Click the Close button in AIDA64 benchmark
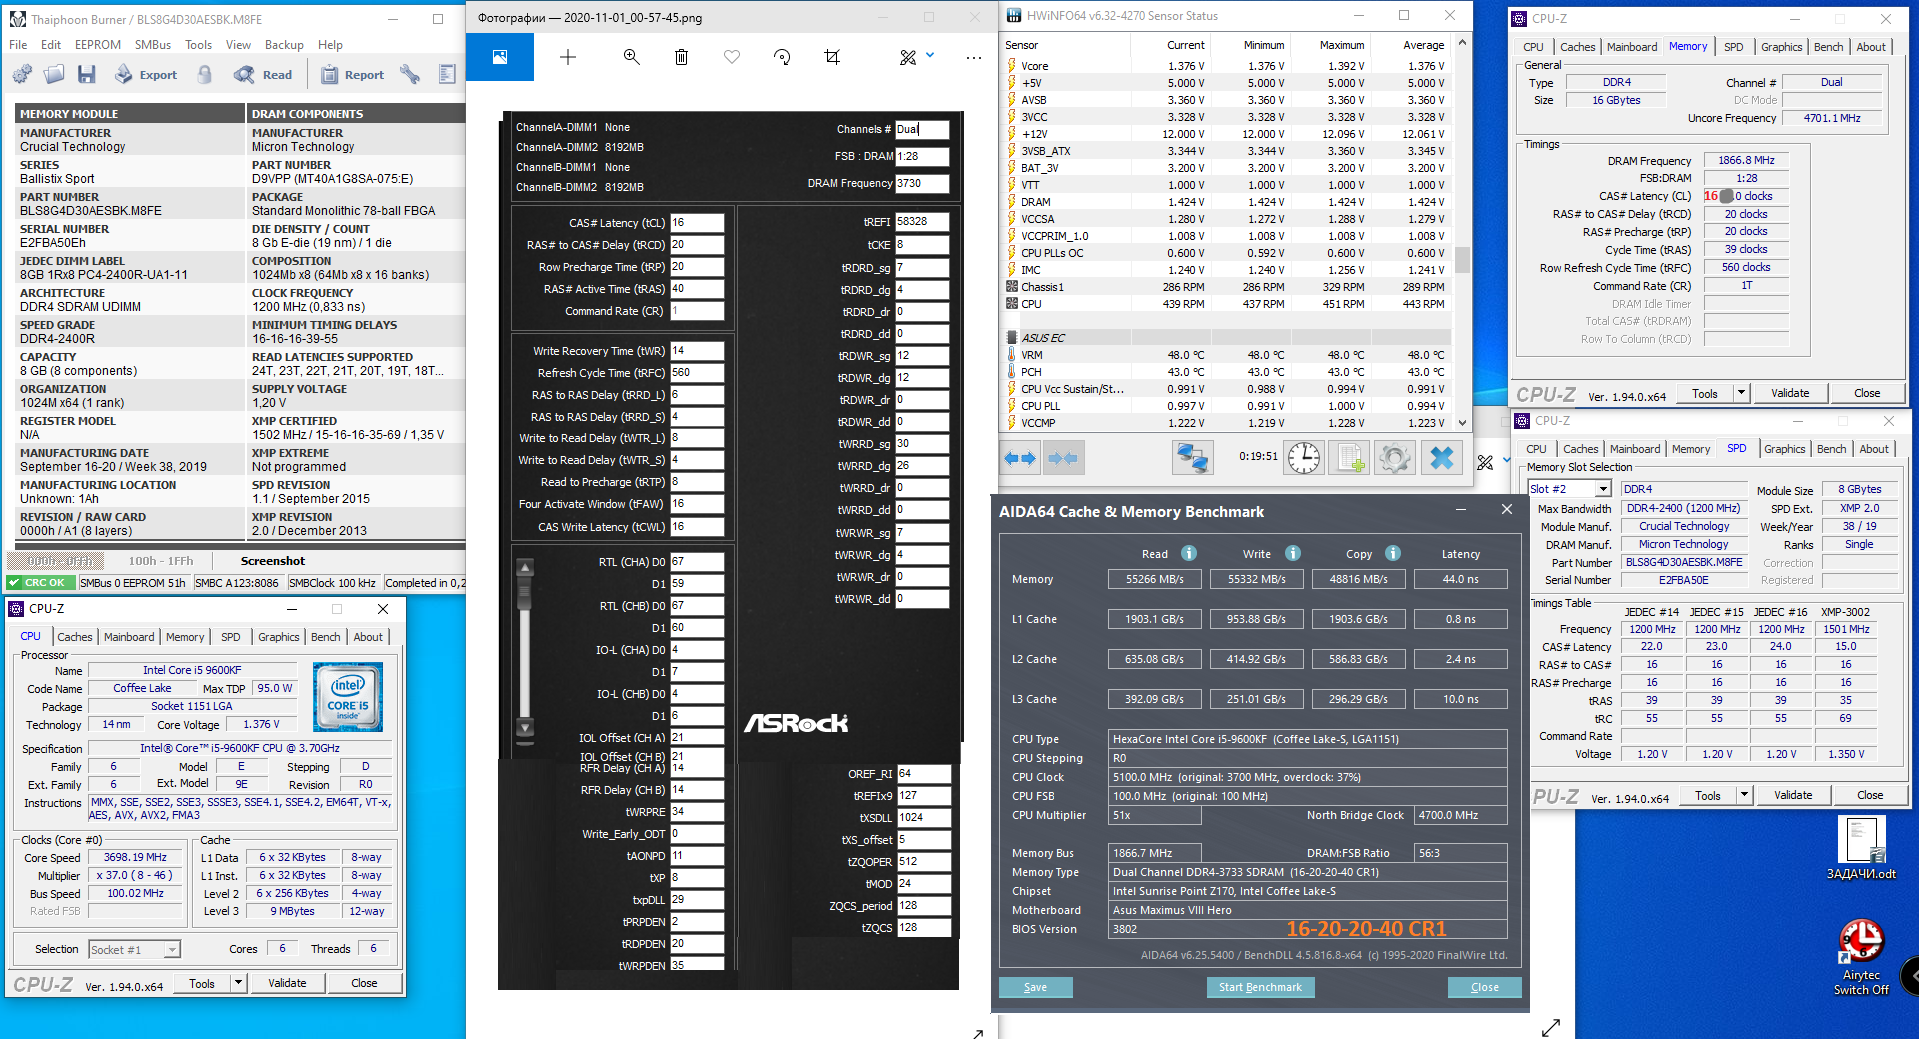The image size is (1919, 1039). point(1485,987)
